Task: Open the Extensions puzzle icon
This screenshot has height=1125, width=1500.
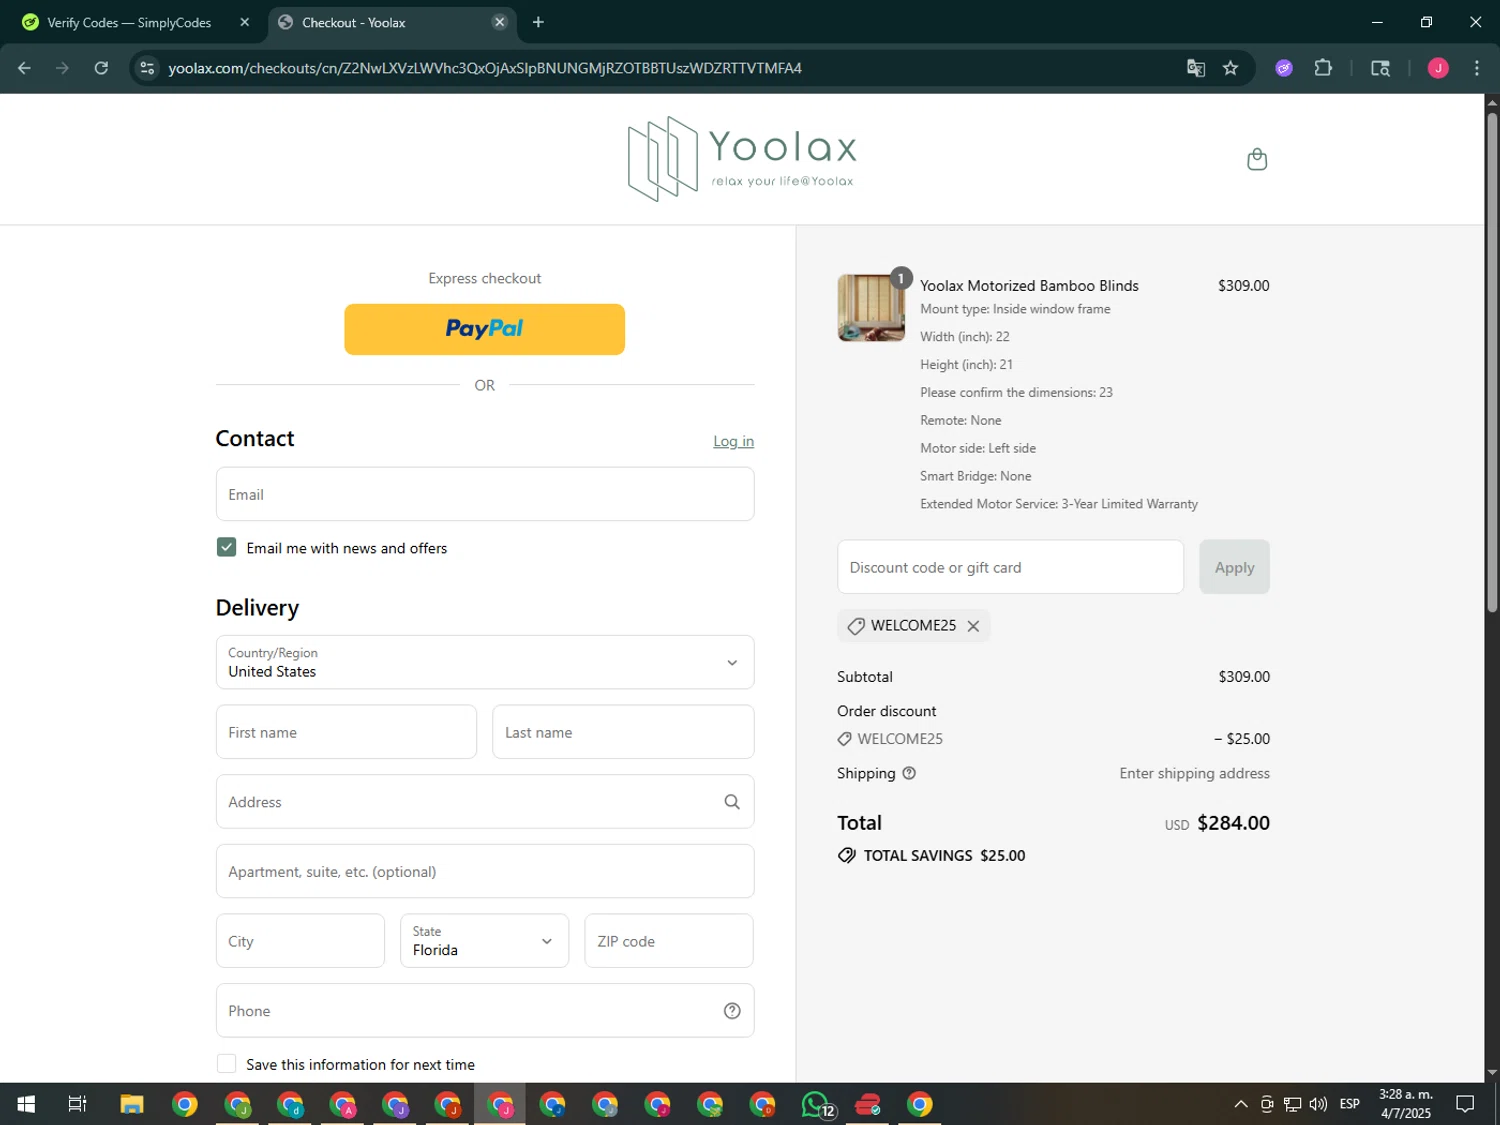Action: (x=1323, y=68)
